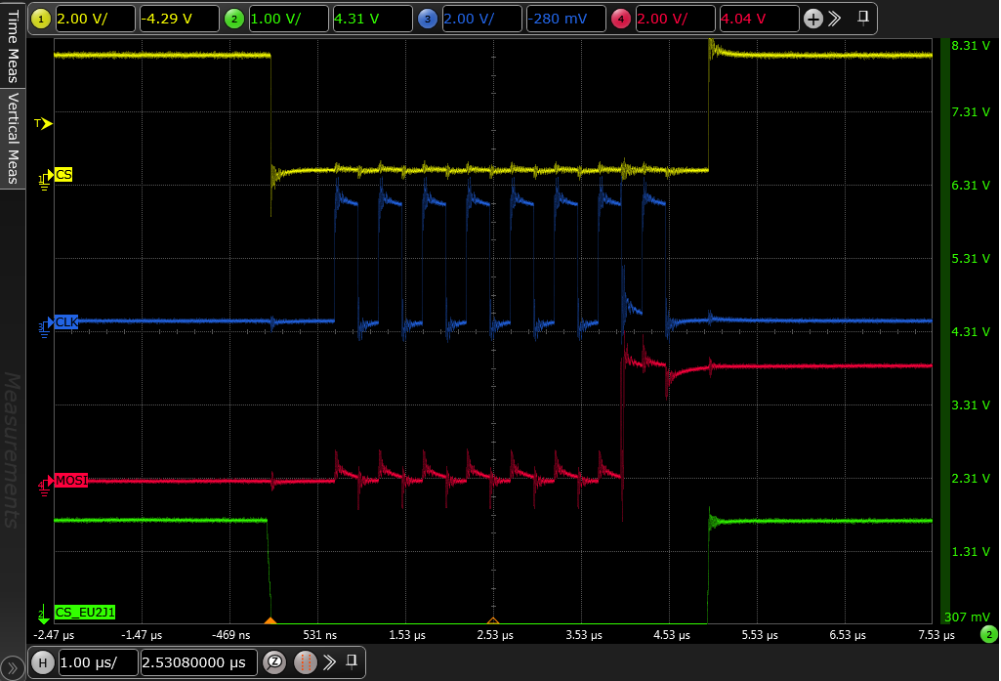Click channel 4 ground reference marker

point(45,485)
